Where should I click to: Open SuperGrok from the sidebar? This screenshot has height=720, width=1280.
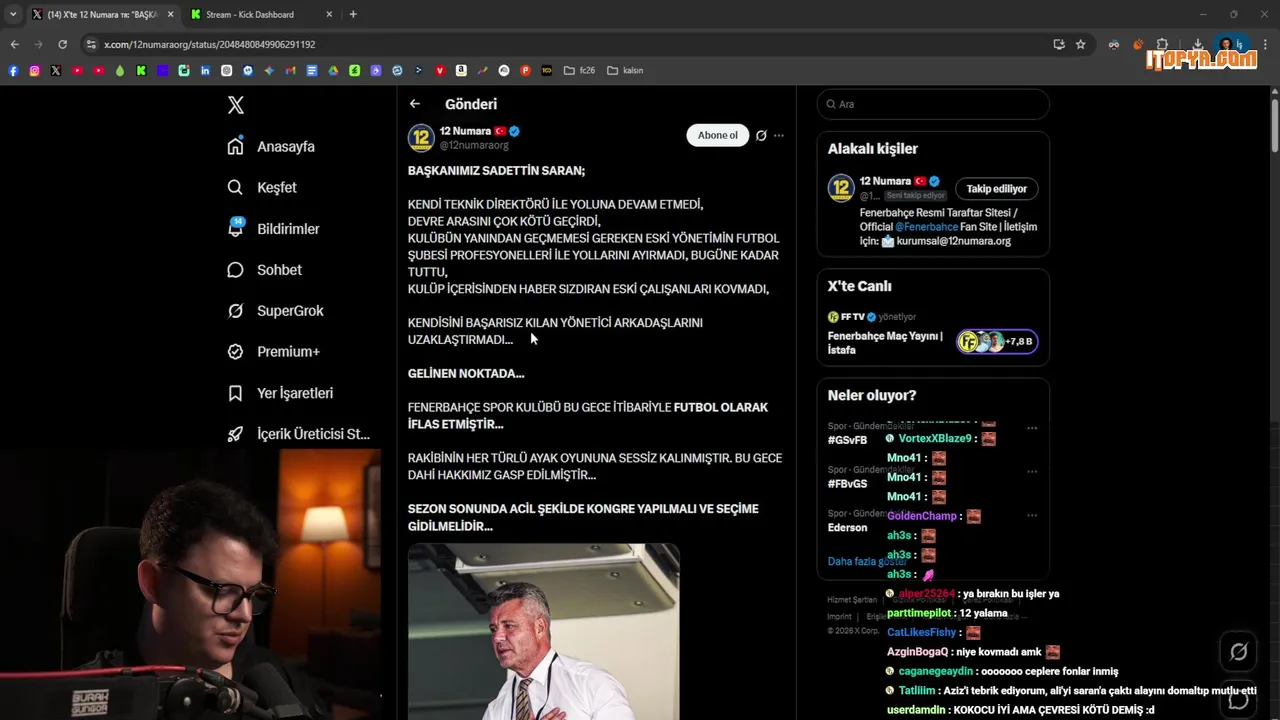click(x=275, y=311)
